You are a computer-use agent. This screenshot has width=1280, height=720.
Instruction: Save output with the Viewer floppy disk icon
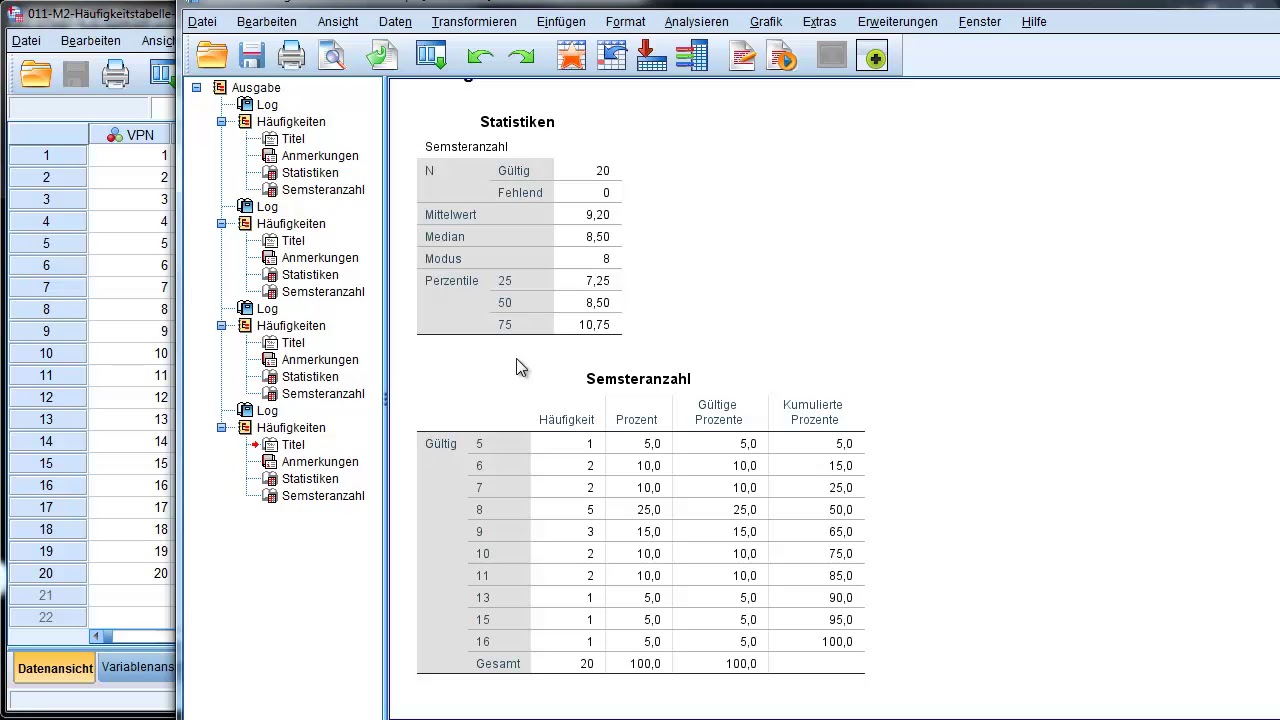pos(251,56)
